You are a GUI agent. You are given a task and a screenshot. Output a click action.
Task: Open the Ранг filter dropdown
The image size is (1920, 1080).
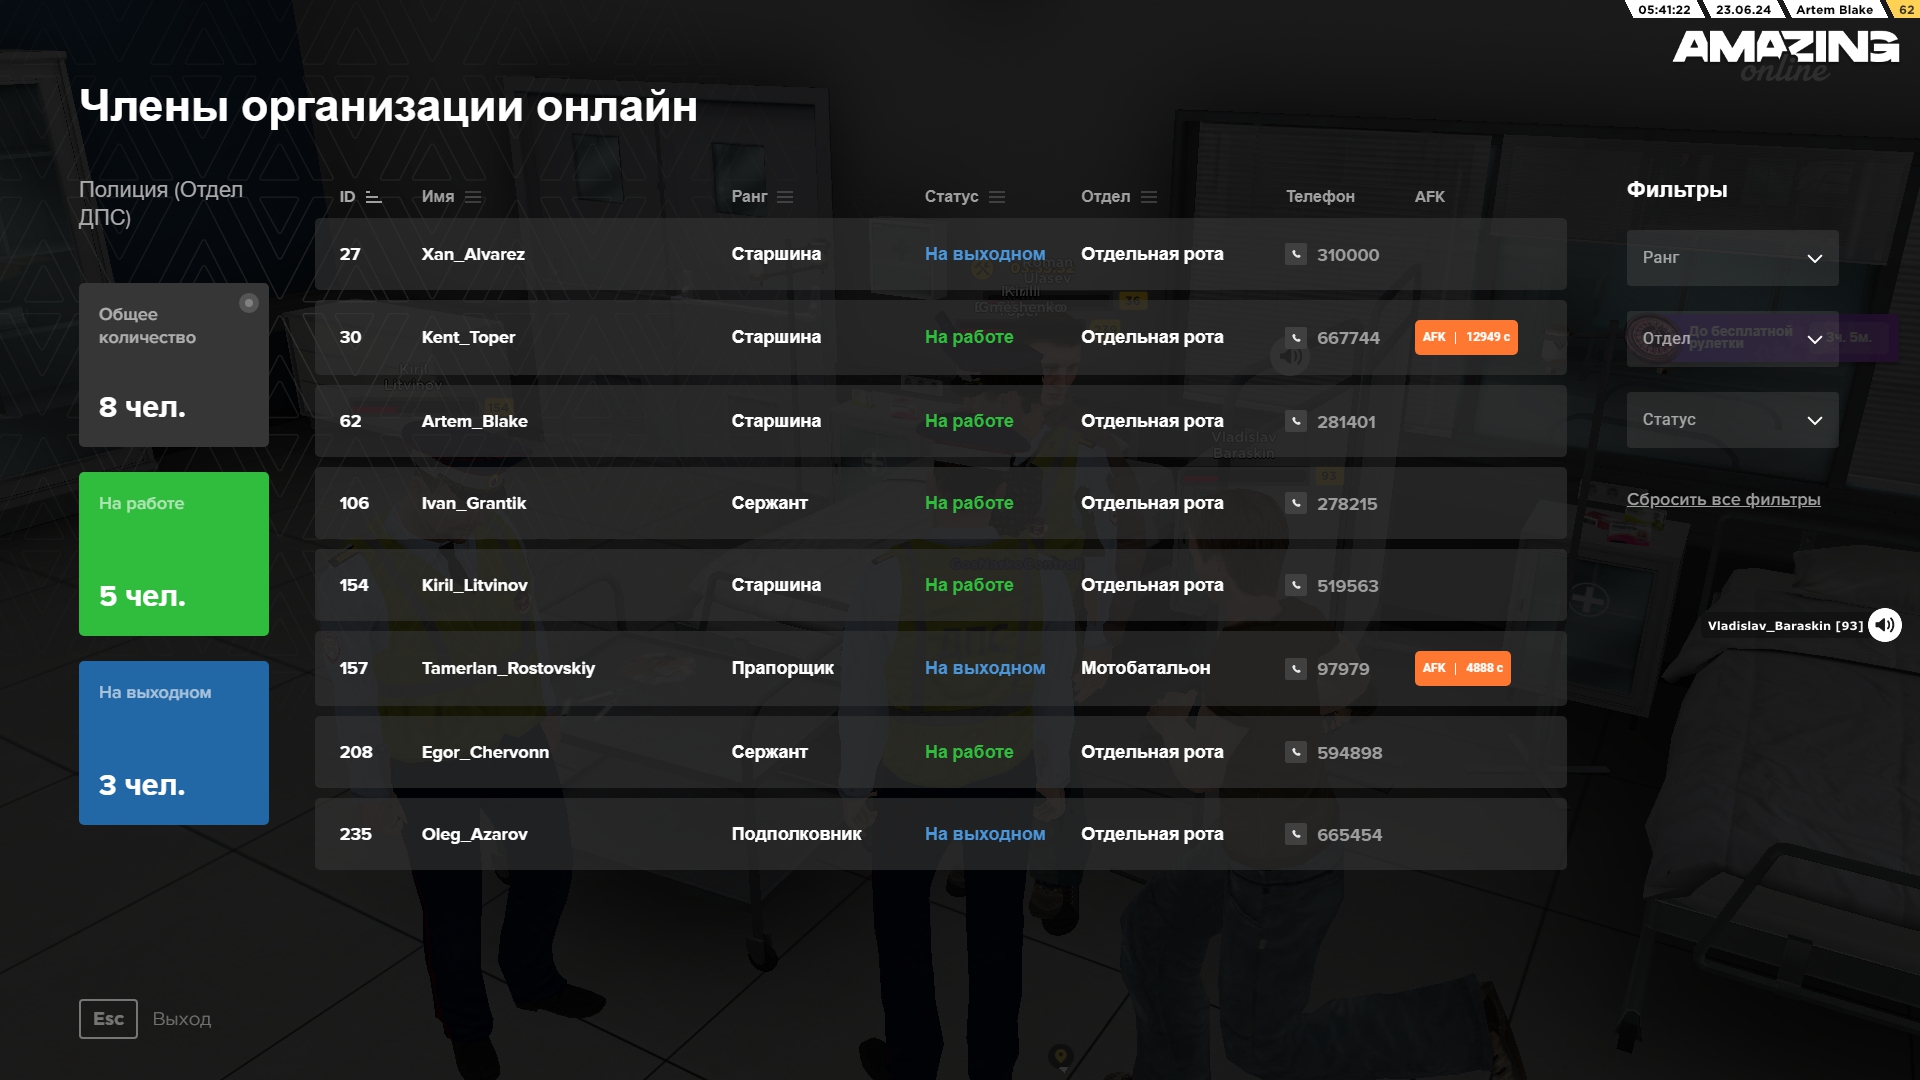[x=1731, y=258]
